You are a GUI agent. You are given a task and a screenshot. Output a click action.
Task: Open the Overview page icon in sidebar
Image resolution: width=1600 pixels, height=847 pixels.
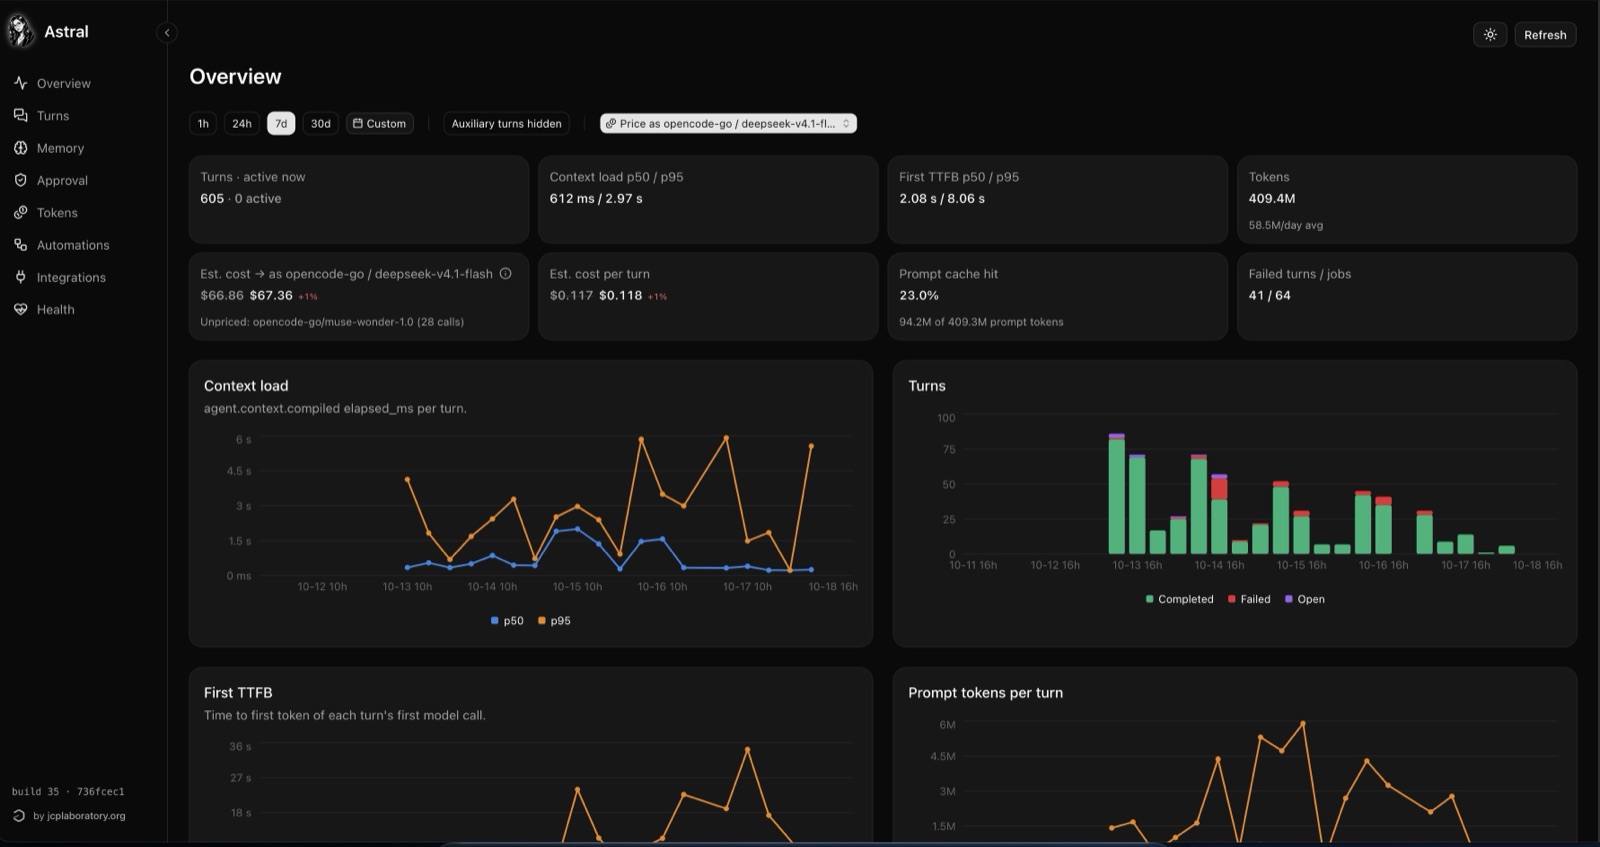point(20,83)
